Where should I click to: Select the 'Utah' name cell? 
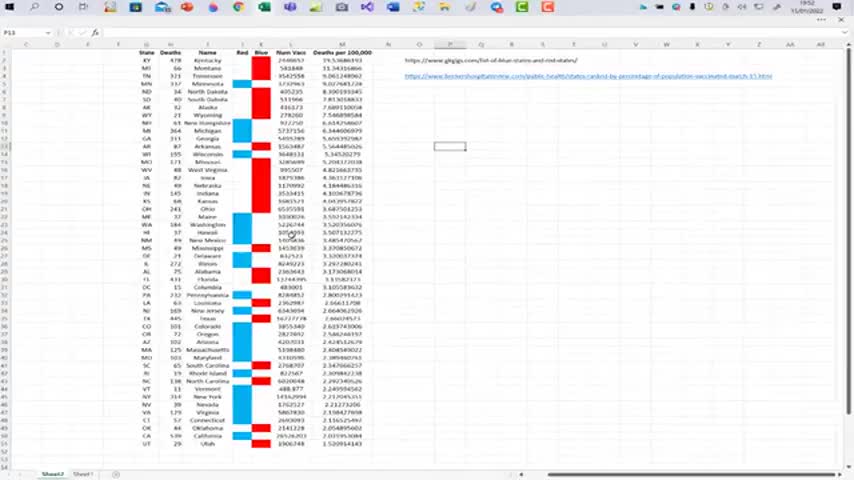208,444
